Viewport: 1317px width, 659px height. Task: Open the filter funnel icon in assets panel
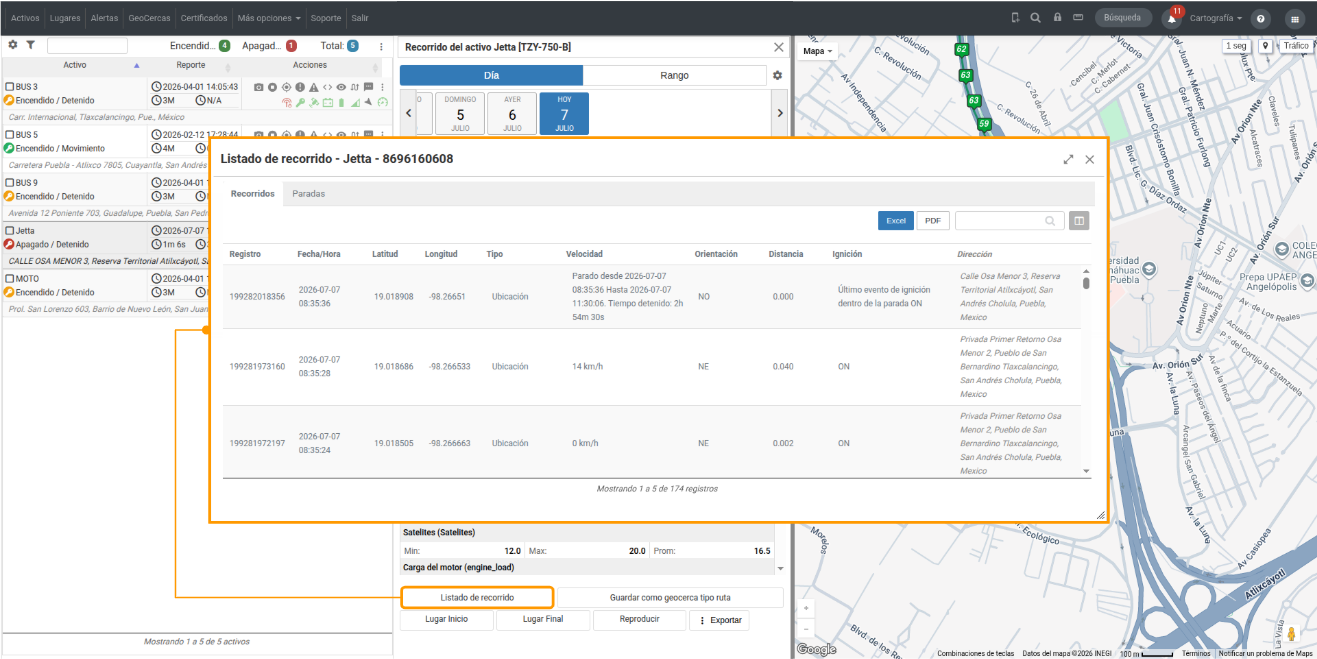pos(31,45)
